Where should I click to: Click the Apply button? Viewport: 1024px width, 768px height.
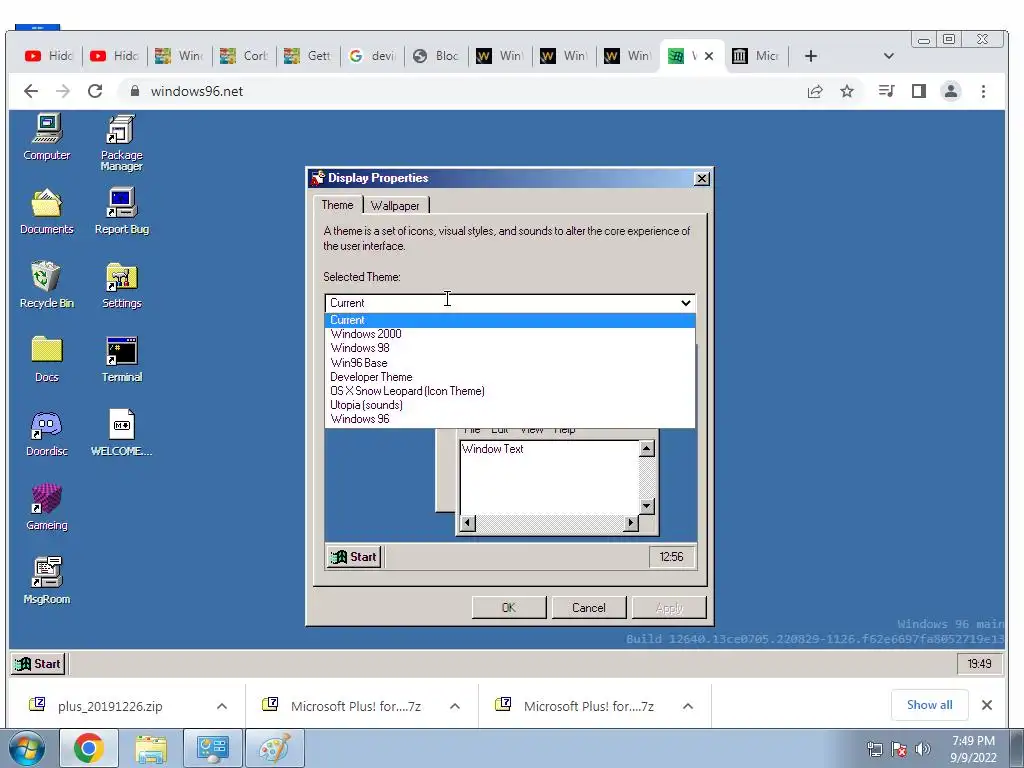pyautogui.click(x=669, y=607)
